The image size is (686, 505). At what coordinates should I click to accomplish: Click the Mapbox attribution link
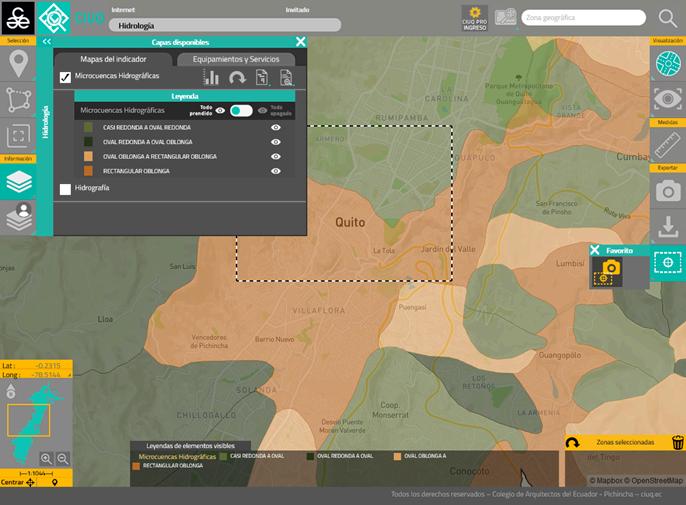(608, 480)
